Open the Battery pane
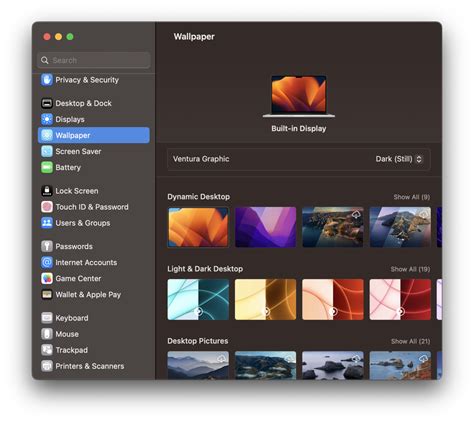 [x=94, y=167]
